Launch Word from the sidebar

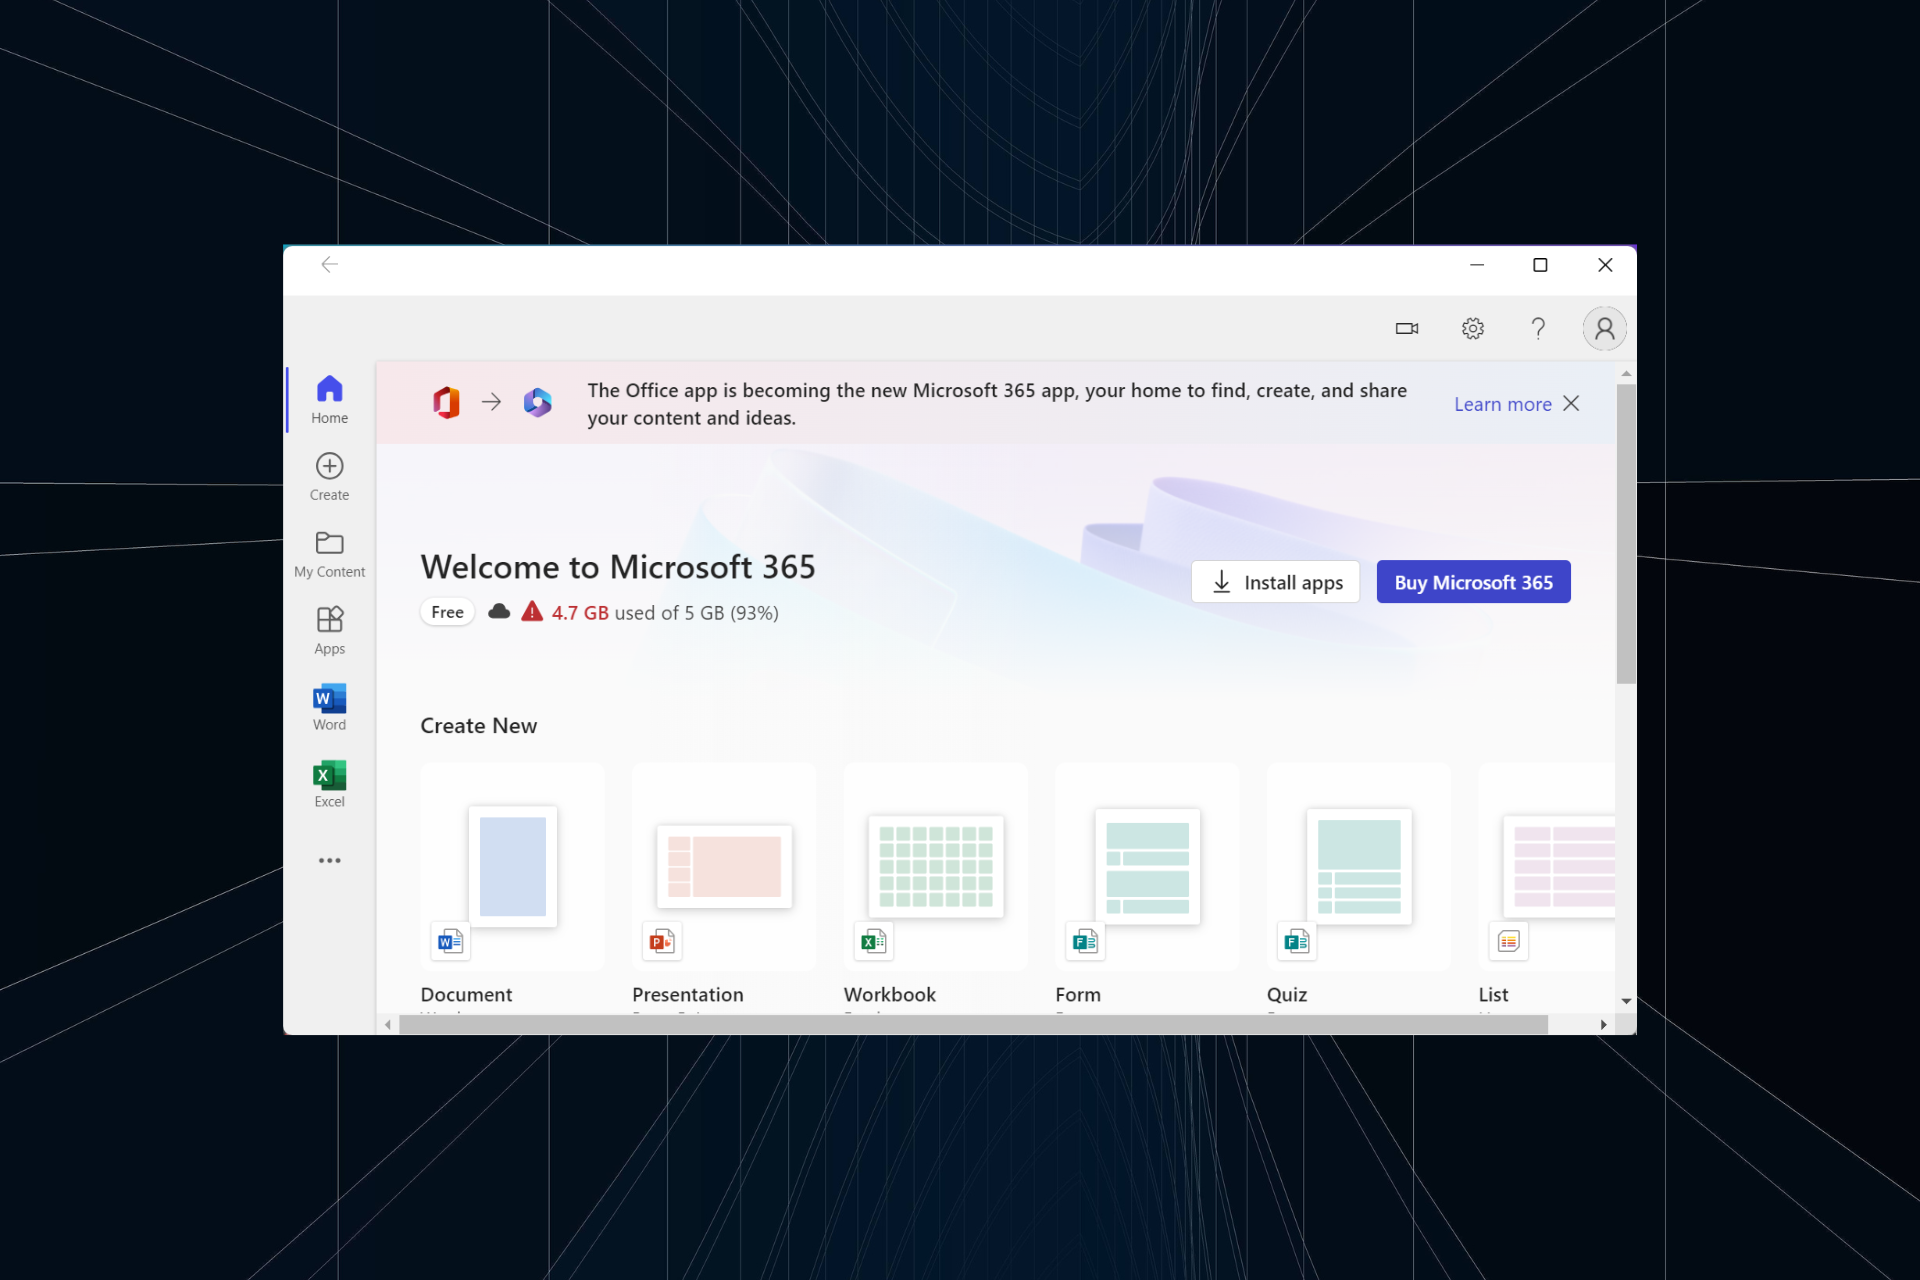click(329, 707)
